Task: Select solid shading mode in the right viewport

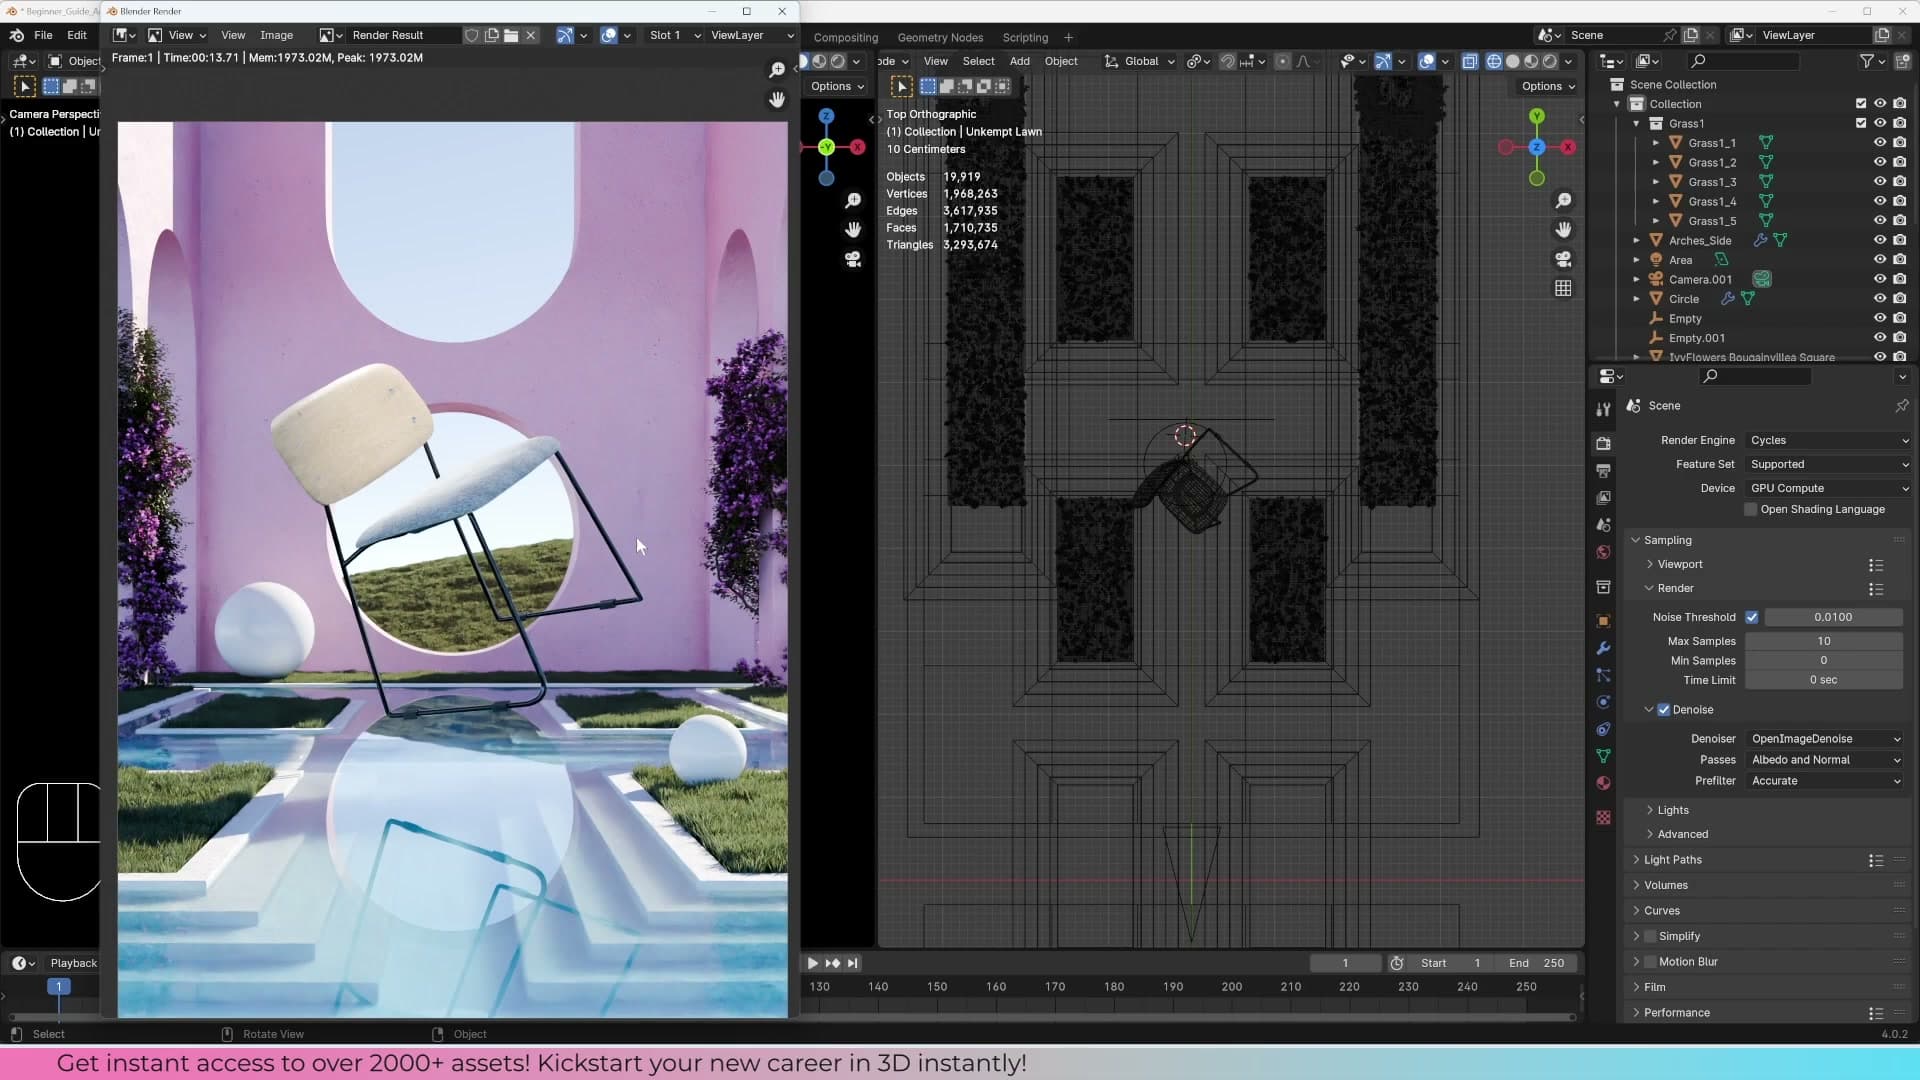Action: click(1513, 61)
